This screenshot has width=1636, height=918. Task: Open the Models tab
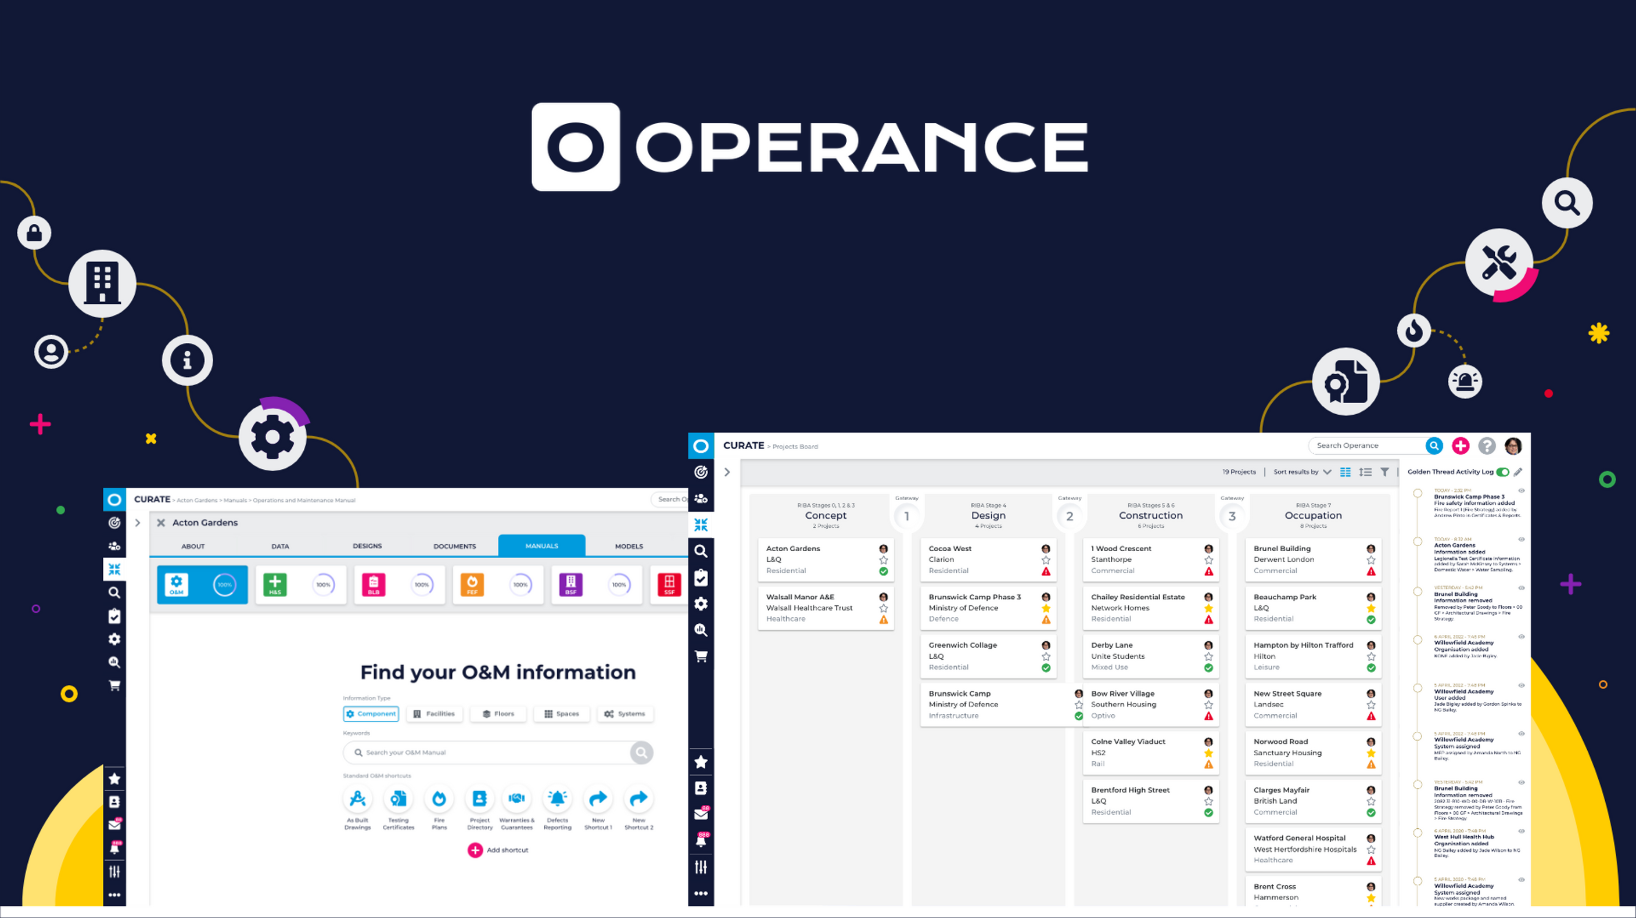pyautogui.click(x=630, y=546)
